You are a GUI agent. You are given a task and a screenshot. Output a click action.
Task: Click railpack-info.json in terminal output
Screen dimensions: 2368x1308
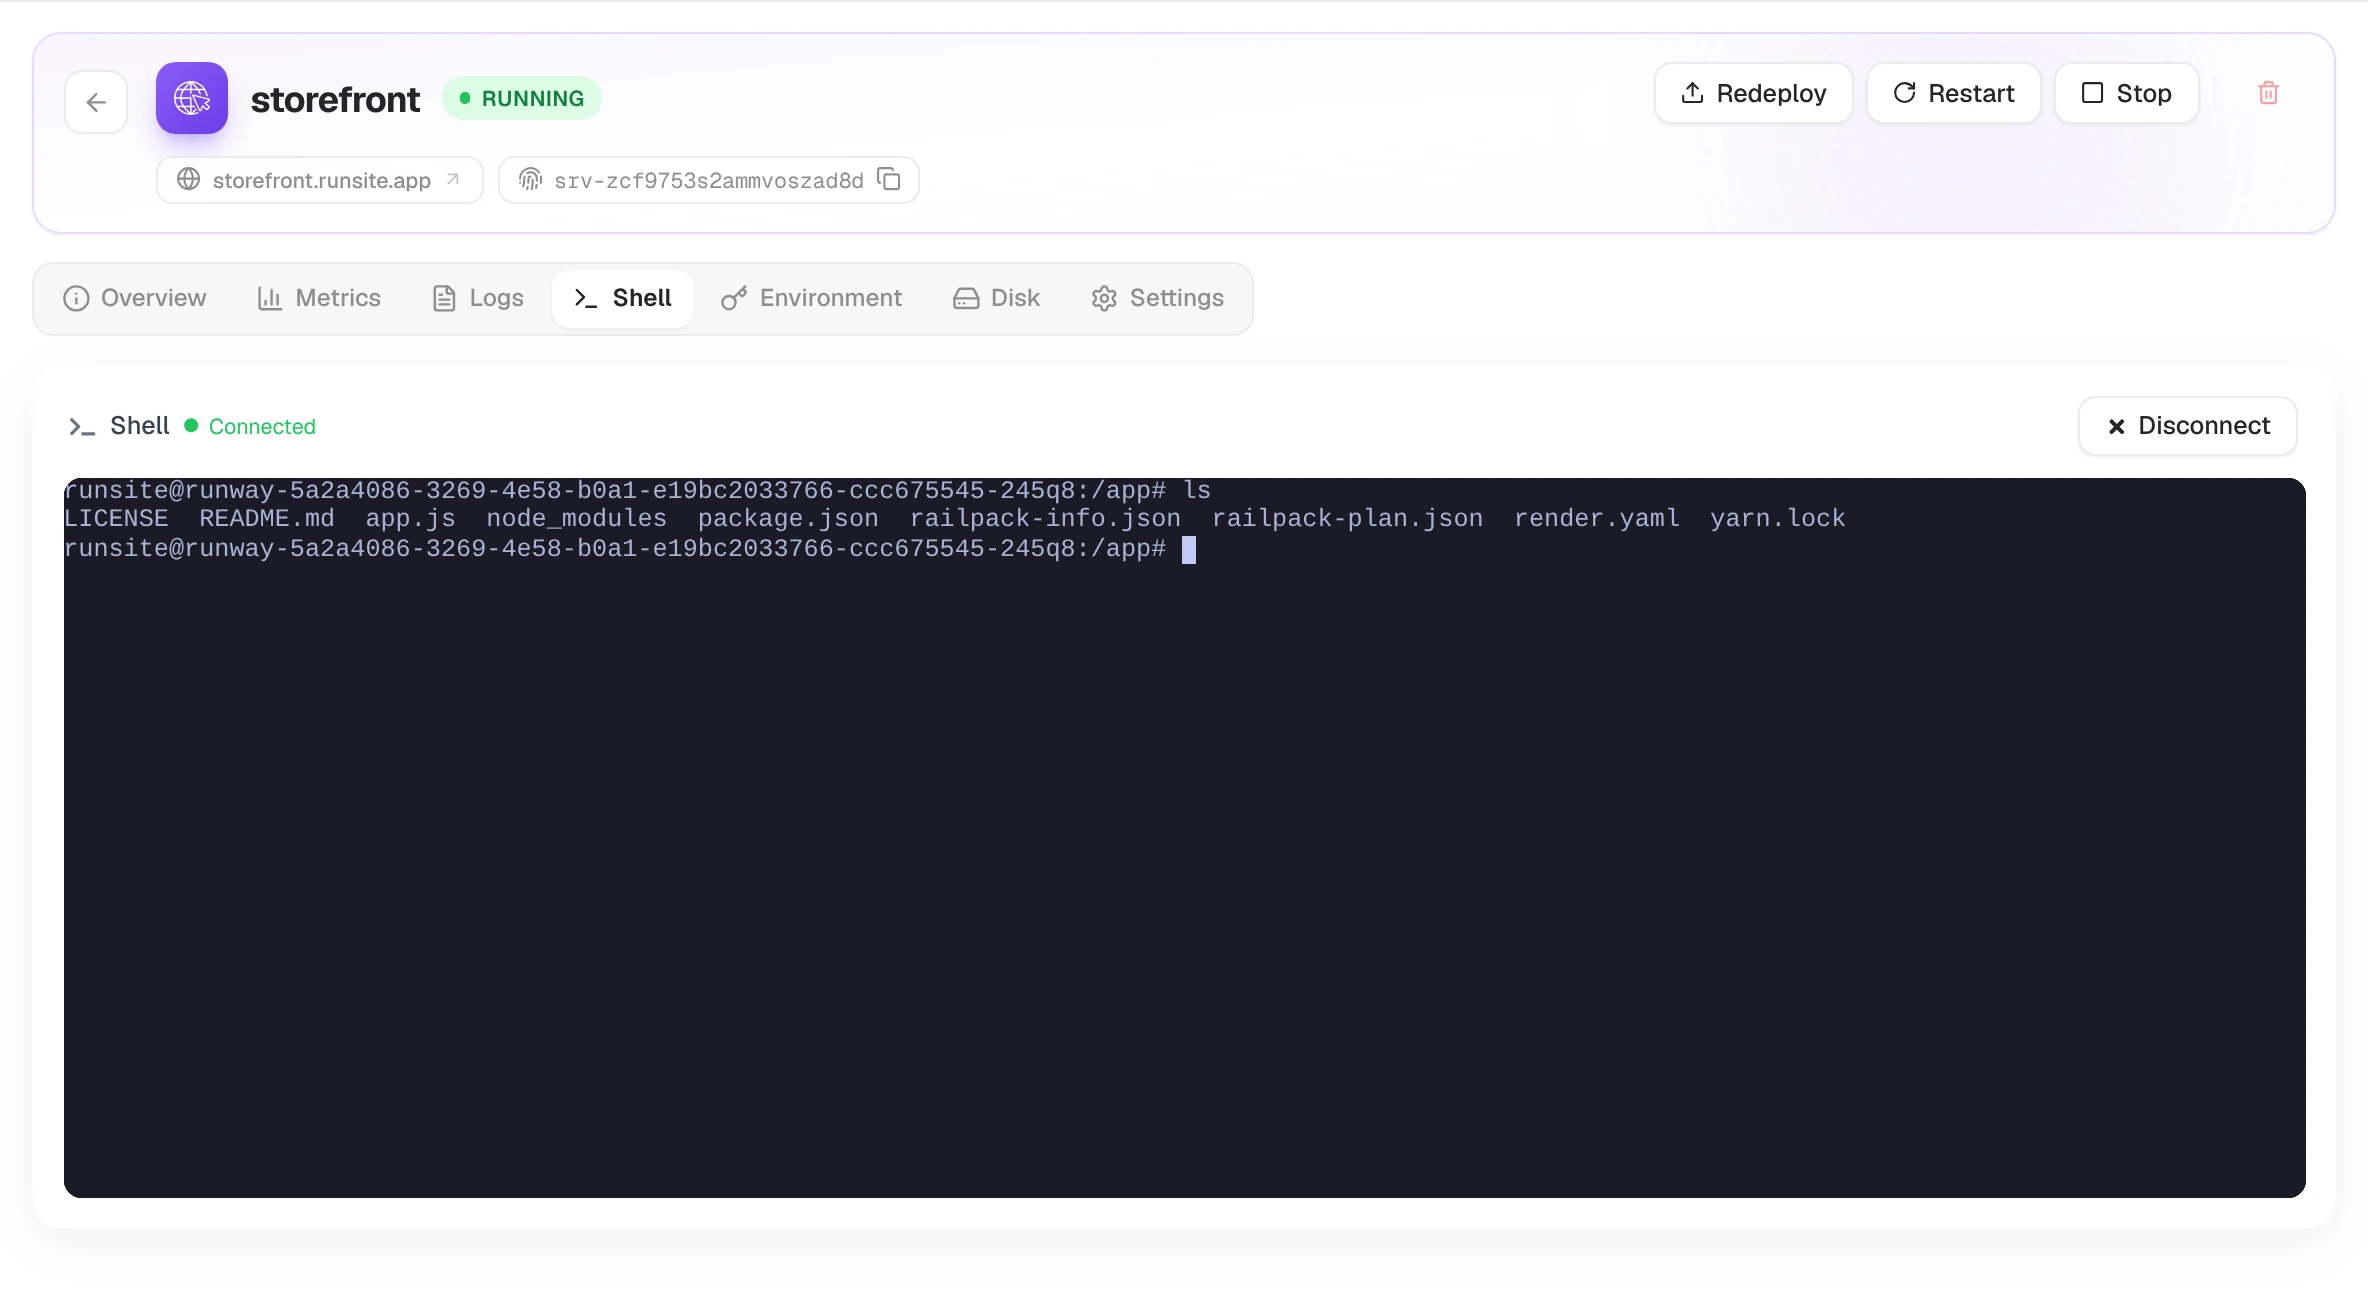pyautogui.click(x=1045, y=518)
